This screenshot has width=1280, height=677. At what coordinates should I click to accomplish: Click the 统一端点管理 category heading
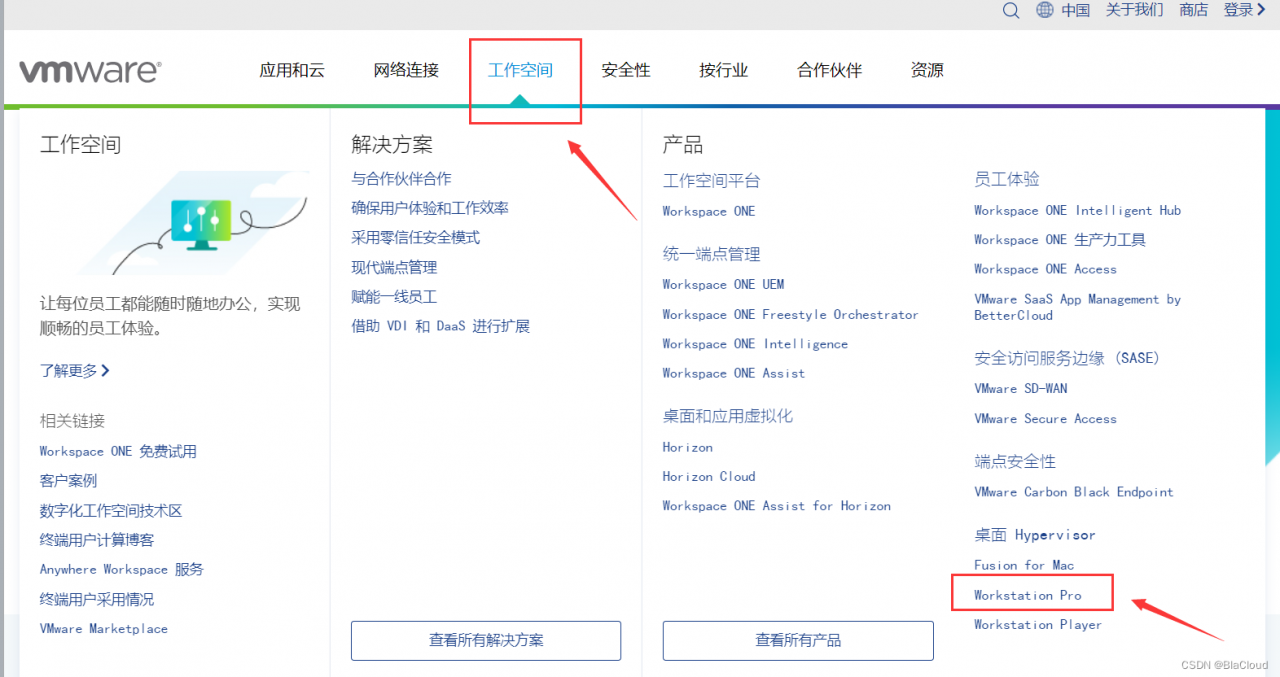(711, 254)
